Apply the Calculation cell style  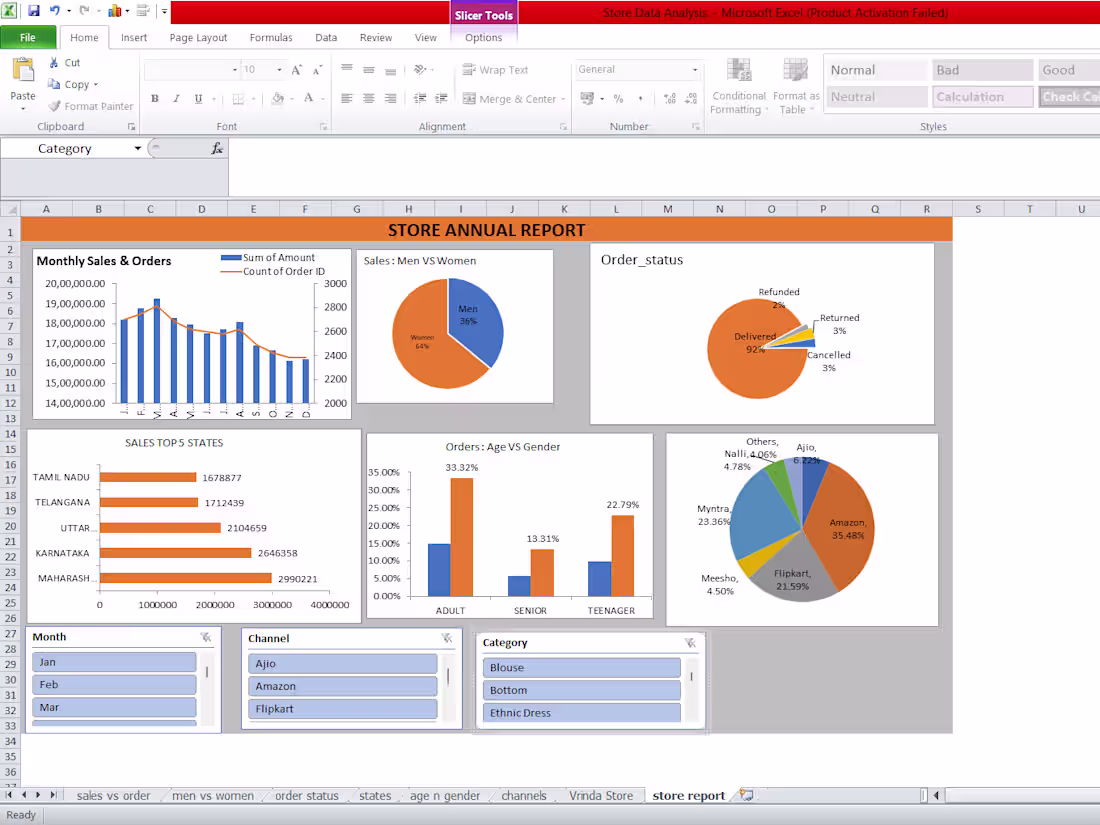982,97
